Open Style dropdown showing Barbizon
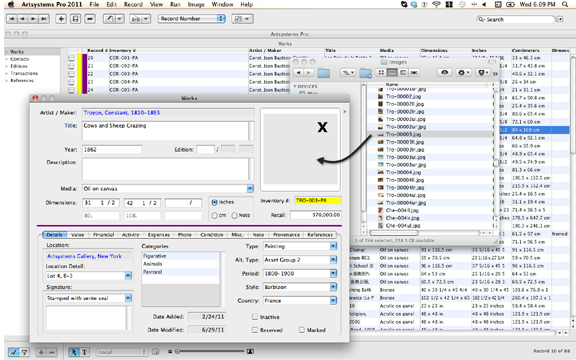Image resolution: width=576 pixels, height=360 pixels. [x=333, y=287]
